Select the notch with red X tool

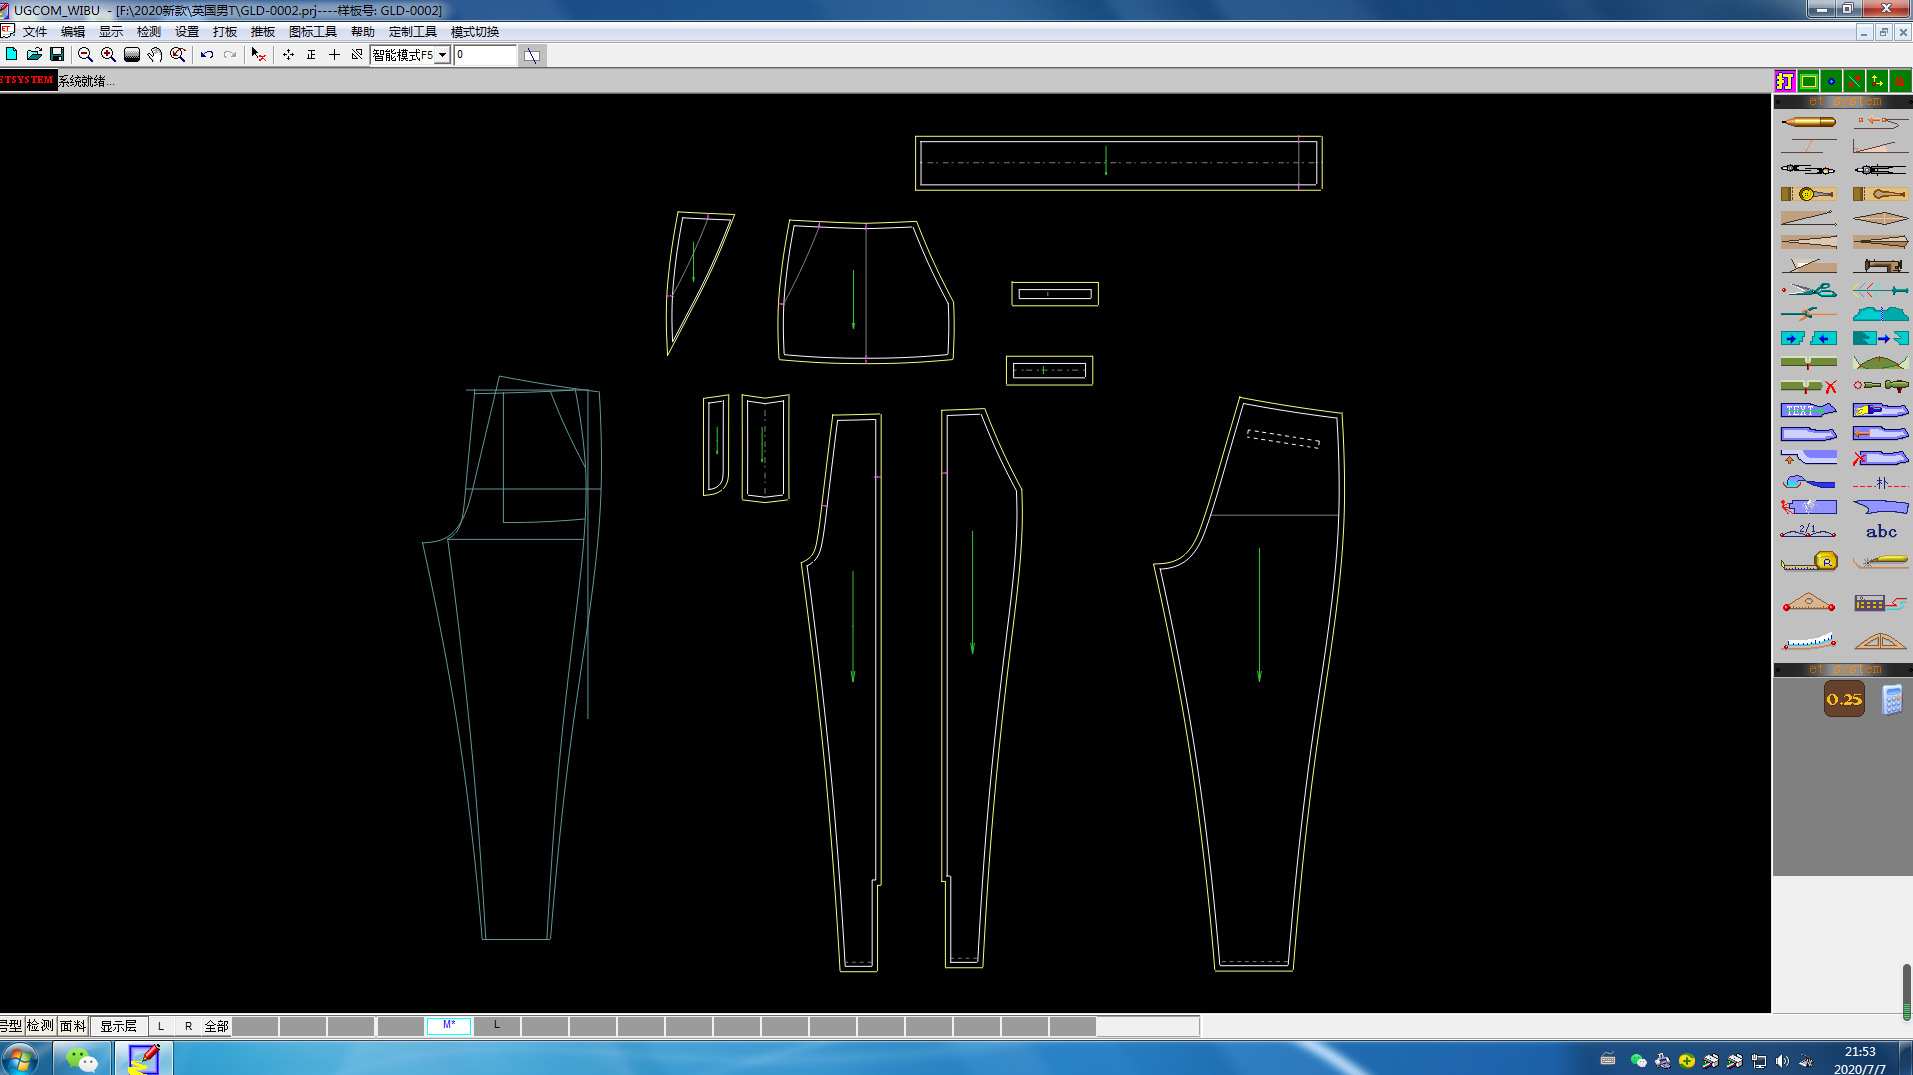point(1808,386)
